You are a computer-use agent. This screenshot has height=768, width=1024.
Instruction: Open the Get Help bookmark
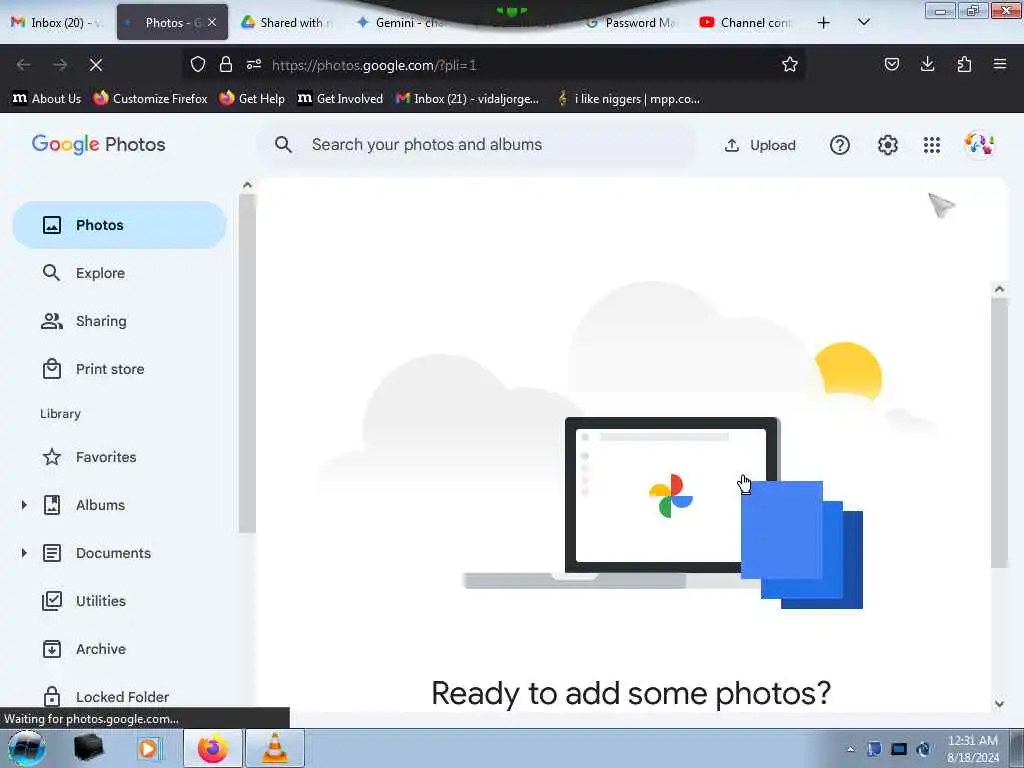252,99
